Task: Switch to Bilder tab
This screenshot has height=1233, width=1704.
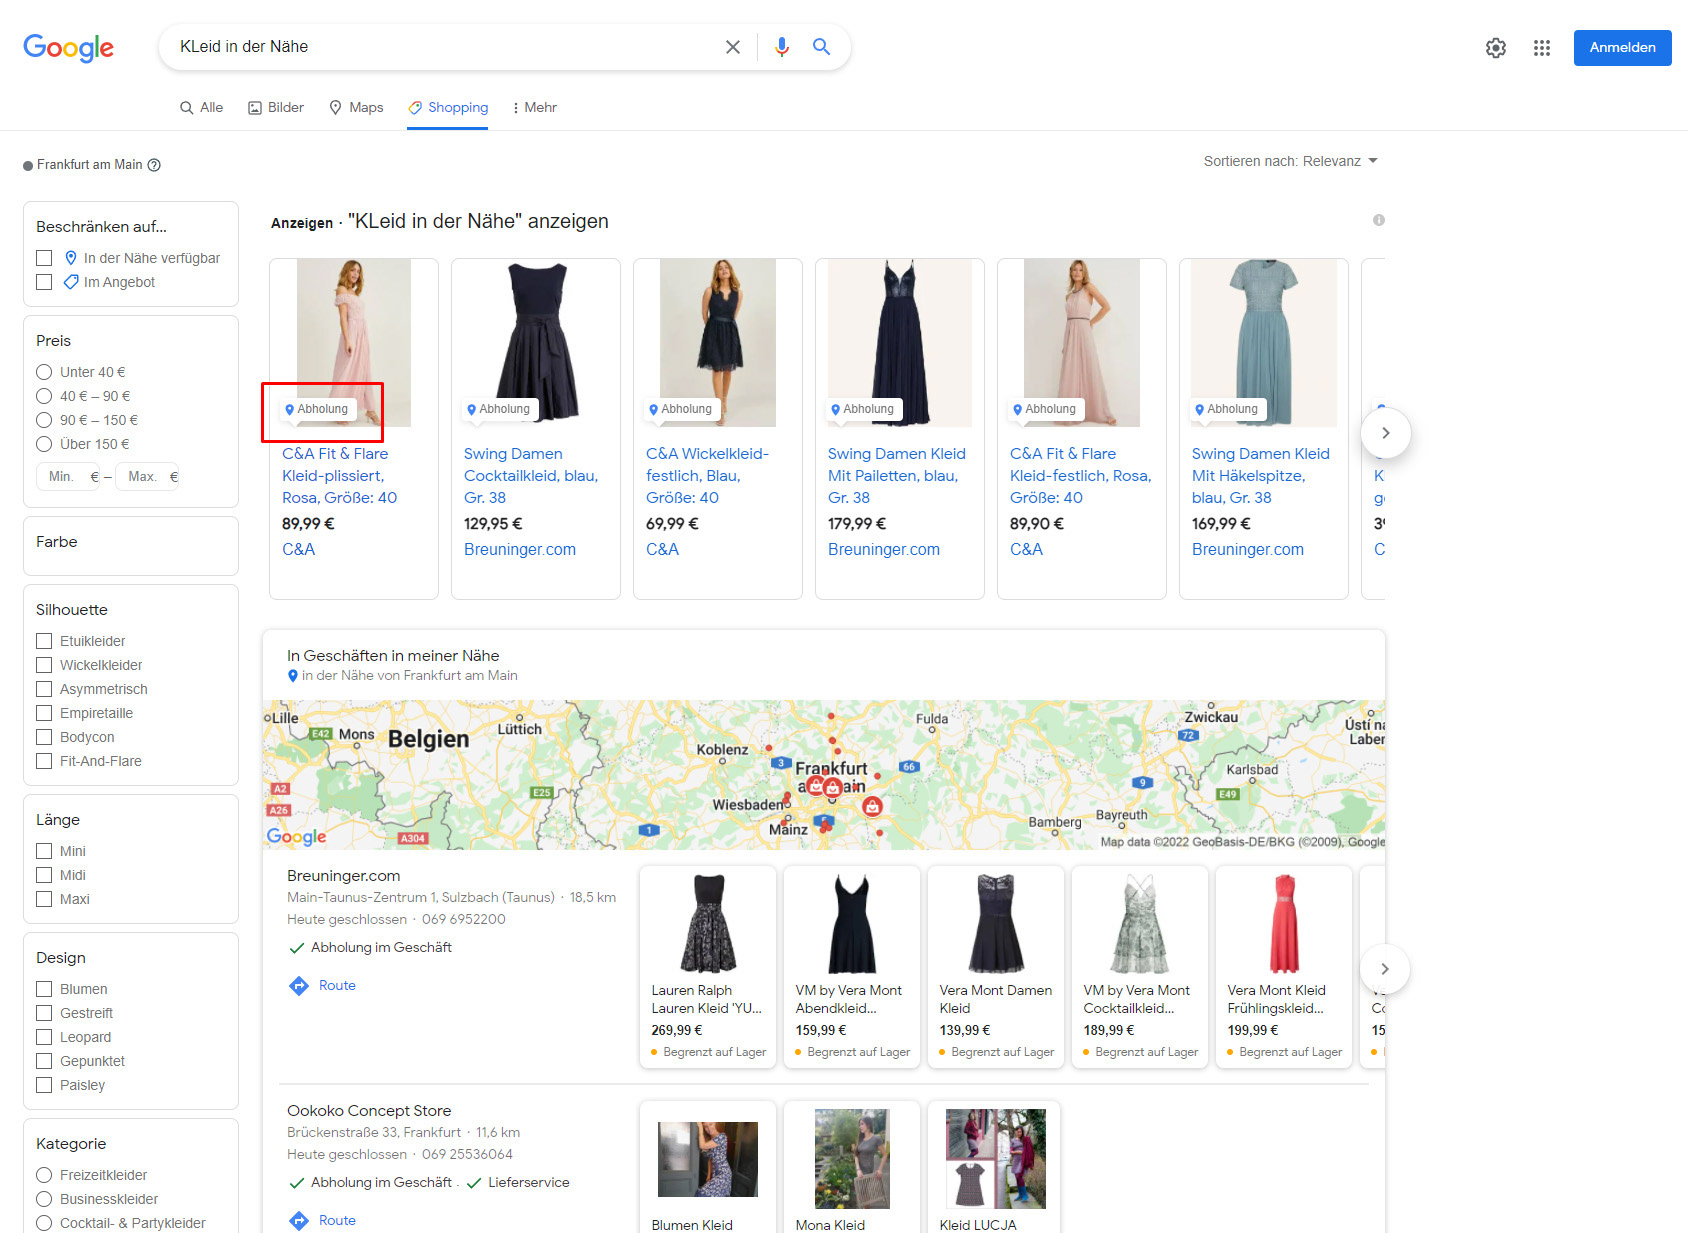Action: click(276, 107)
